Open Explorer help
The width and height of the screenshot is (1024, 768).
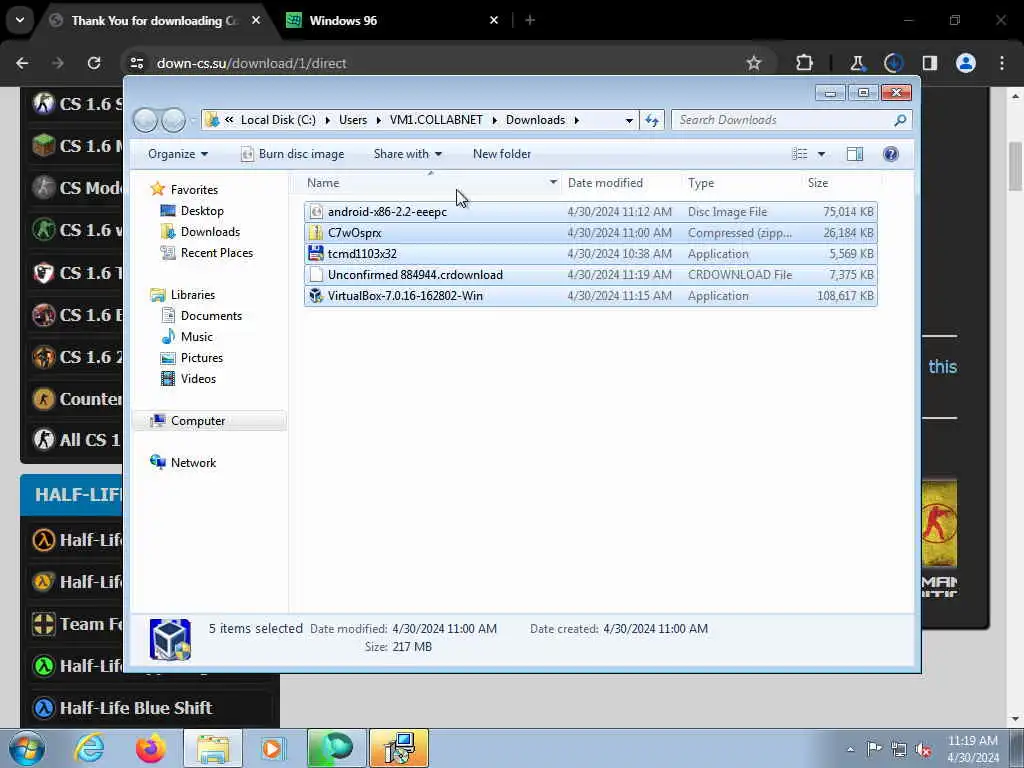tap(891, 154)
